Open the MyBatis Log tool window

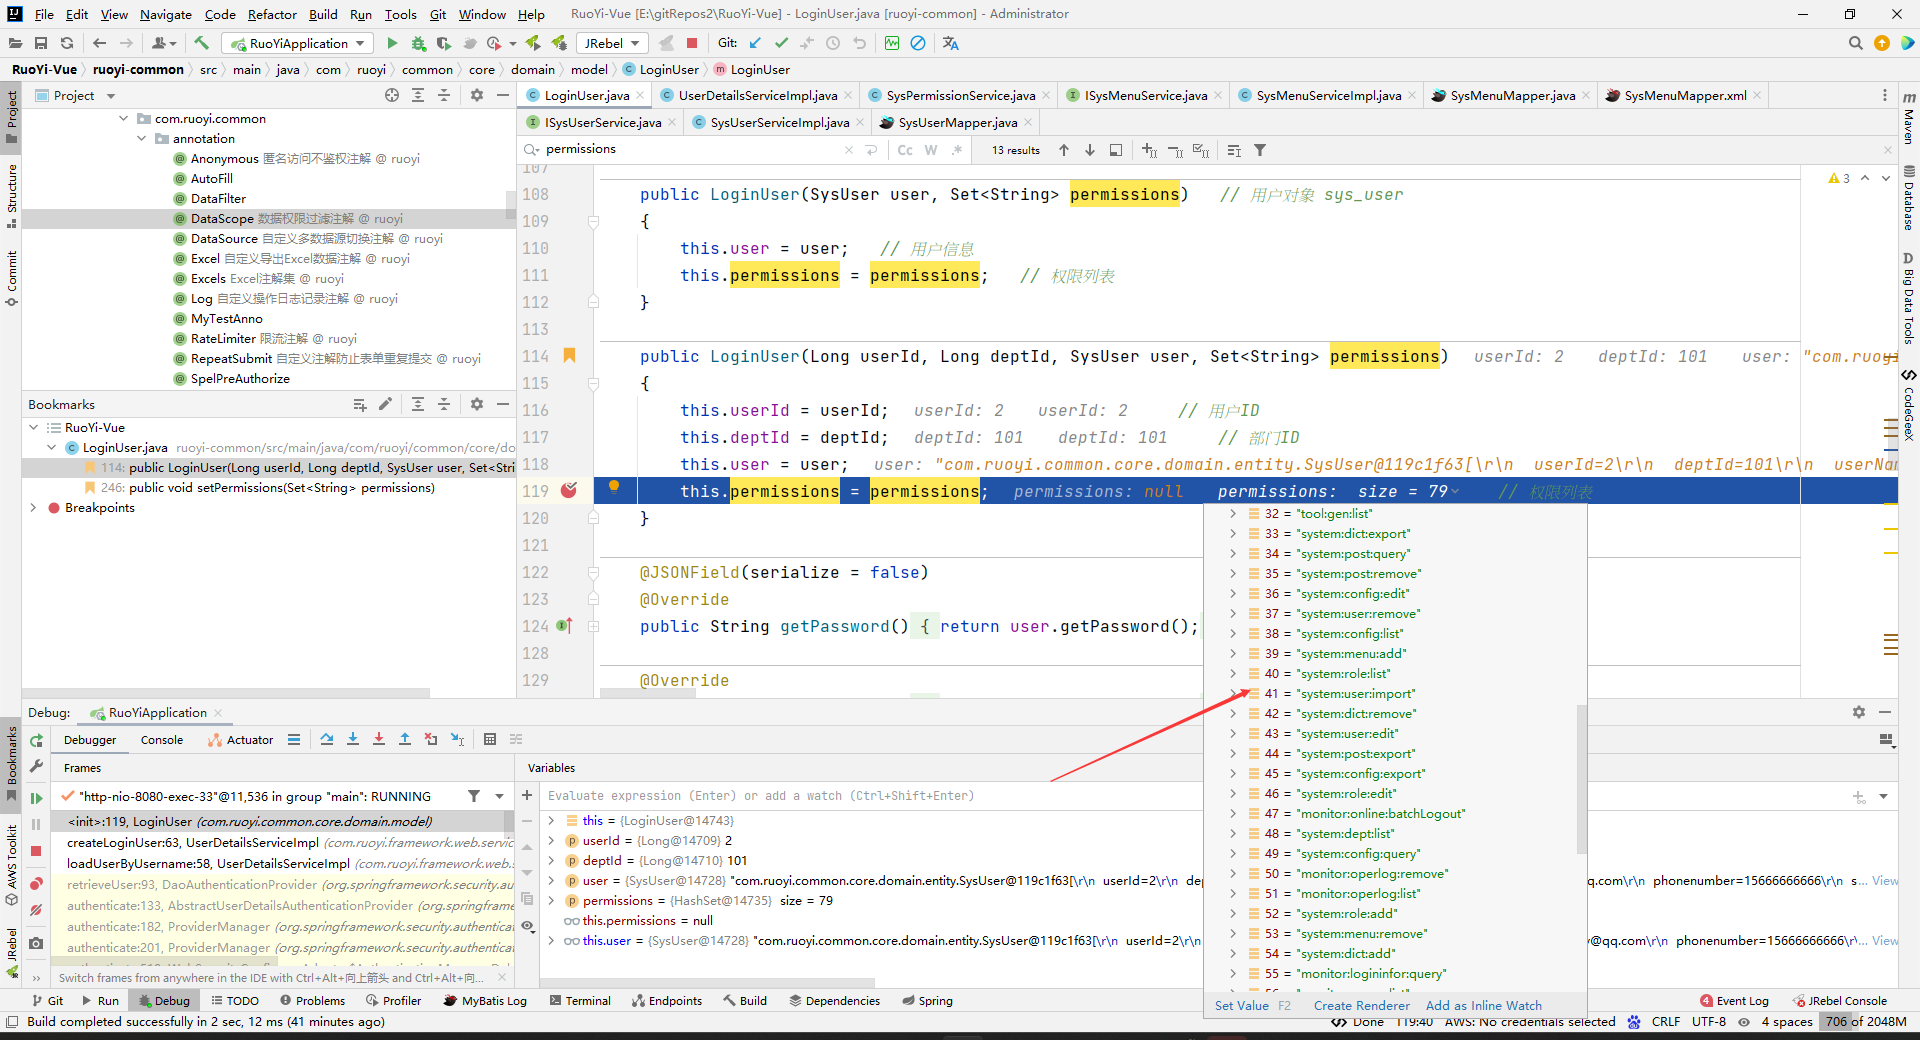pos(485,1001)
